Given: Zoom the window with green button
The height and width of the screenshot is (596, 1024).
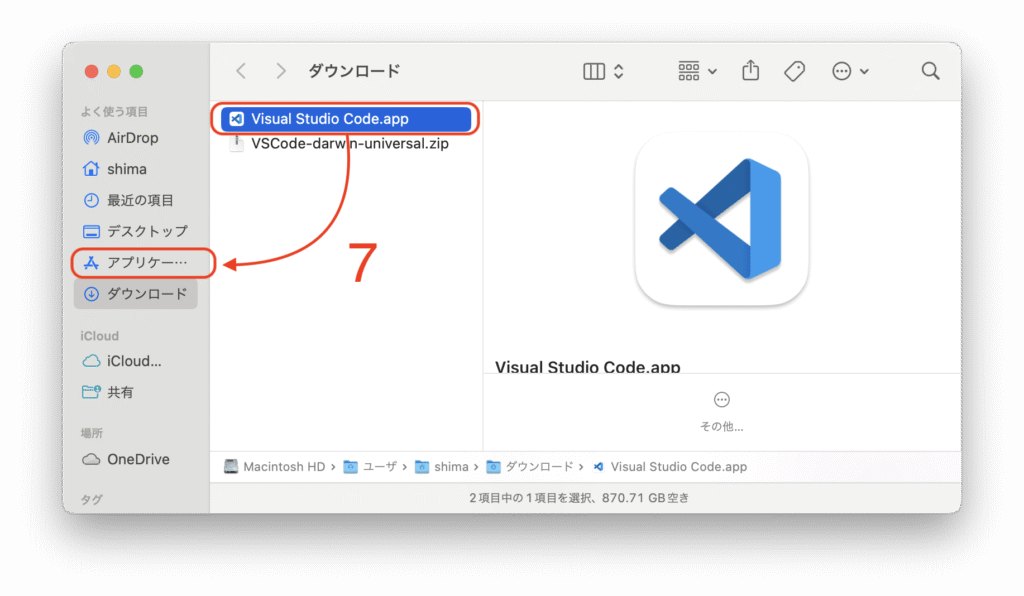Looking at the screenshot, I should click(136, 71).
